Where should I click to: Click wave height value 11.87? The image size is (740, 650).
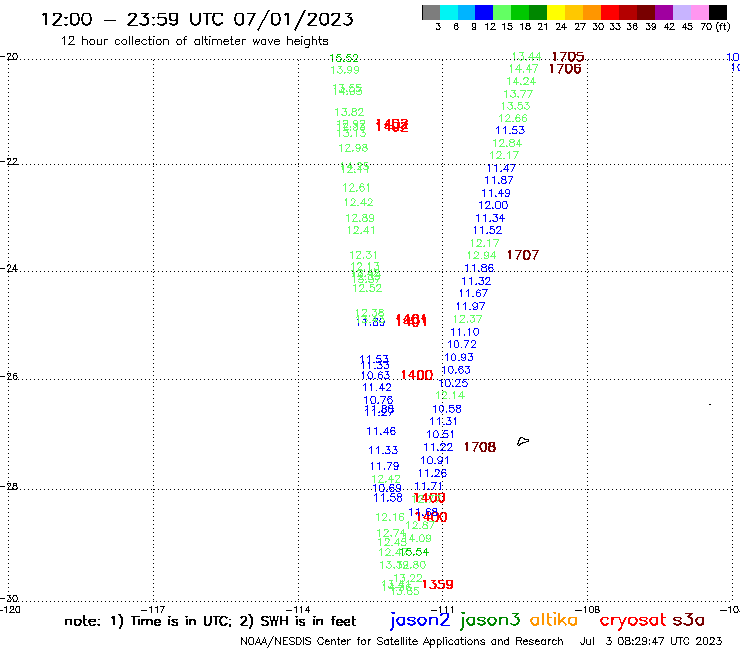(499, 180)
